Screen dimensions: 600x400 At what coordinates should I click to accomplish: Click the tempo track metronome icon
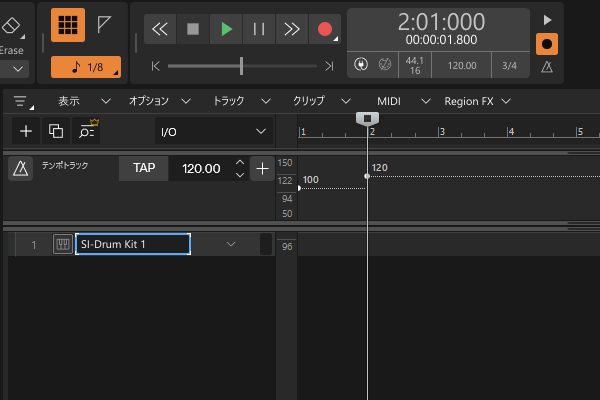point(20,169)
